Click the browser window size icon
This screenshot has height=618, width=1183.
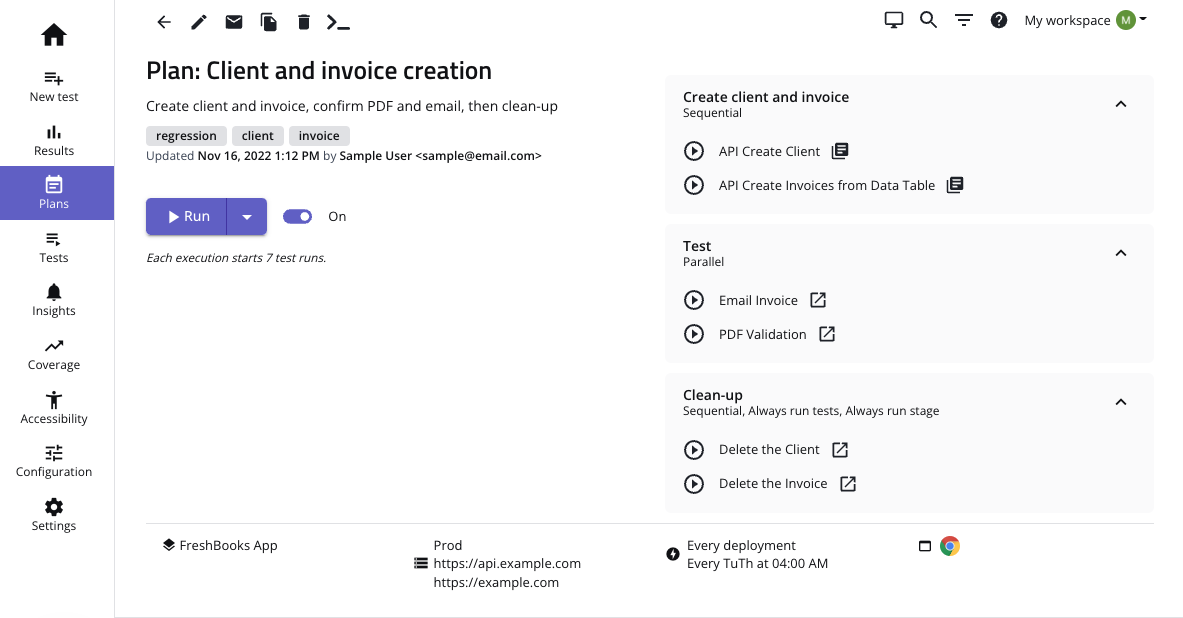[x=924, y=546]
